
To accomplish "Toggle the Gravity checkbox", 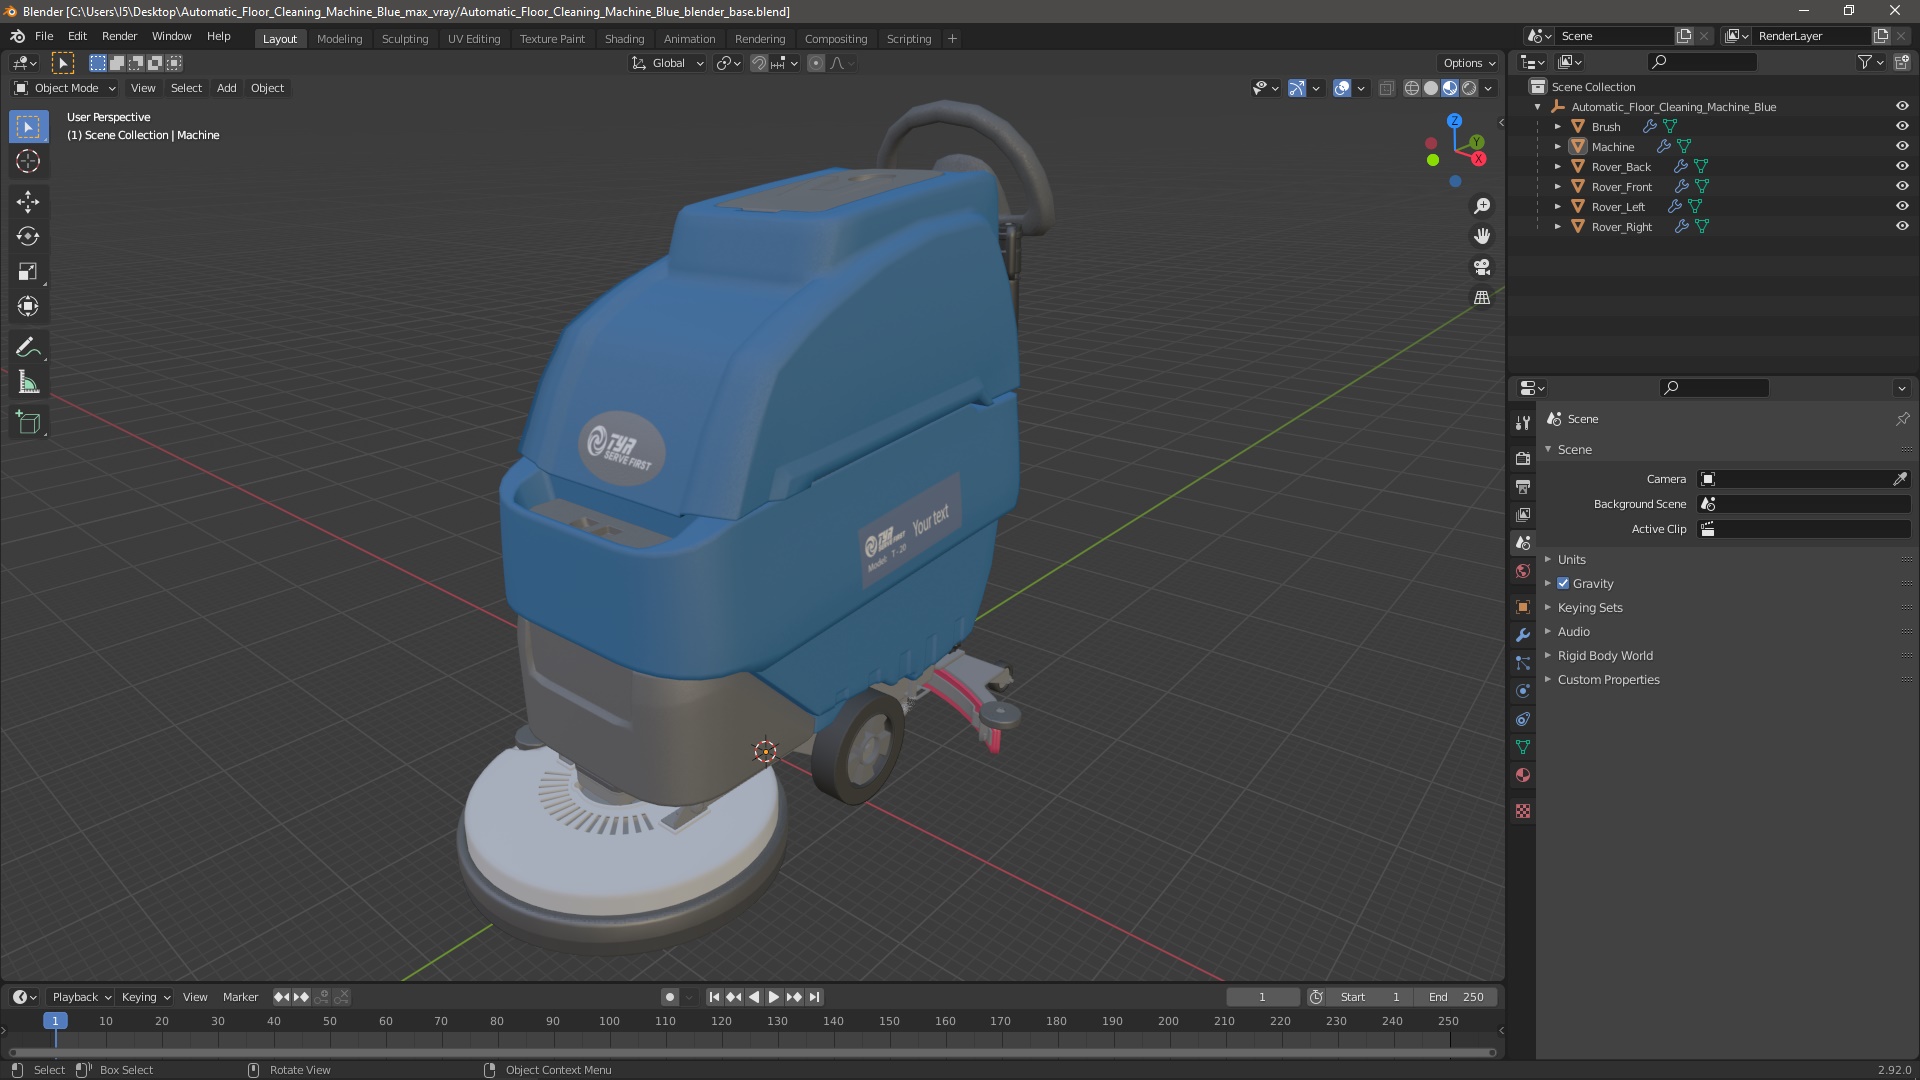I will click(1563, 583).
